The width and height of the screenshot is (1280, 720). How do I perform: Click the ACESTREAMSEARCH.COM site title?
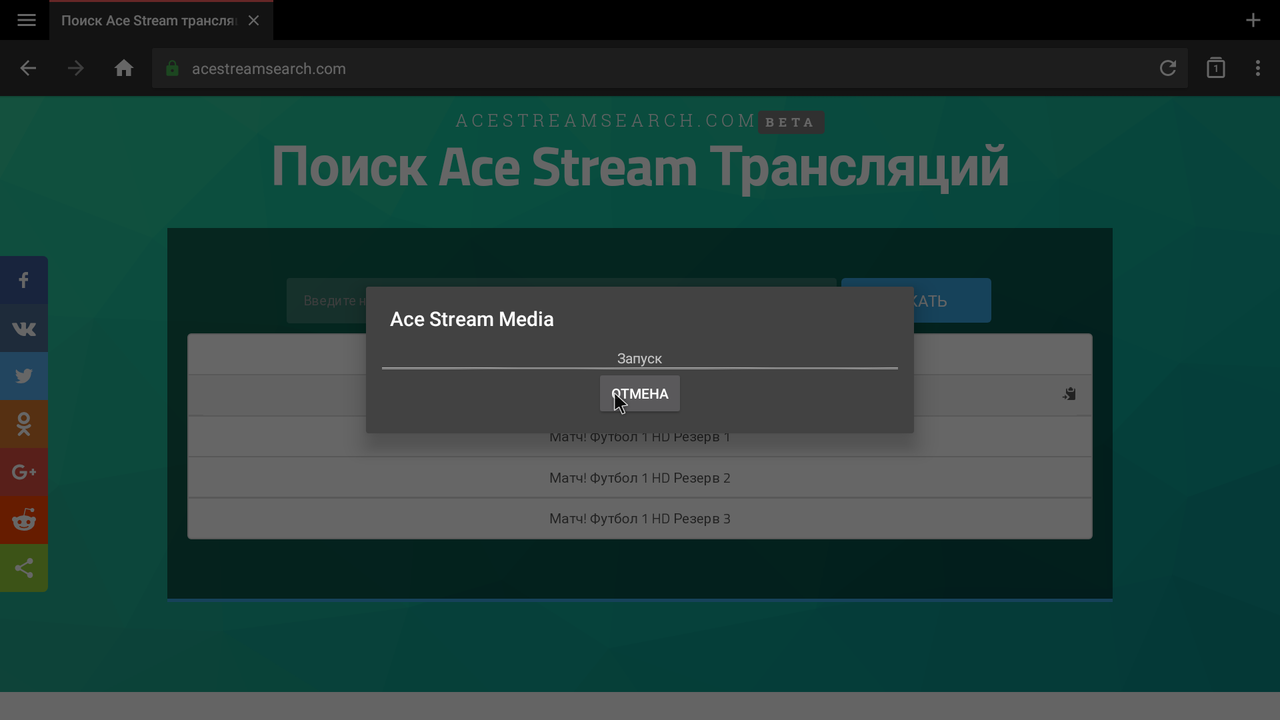[x=606, y=121]
